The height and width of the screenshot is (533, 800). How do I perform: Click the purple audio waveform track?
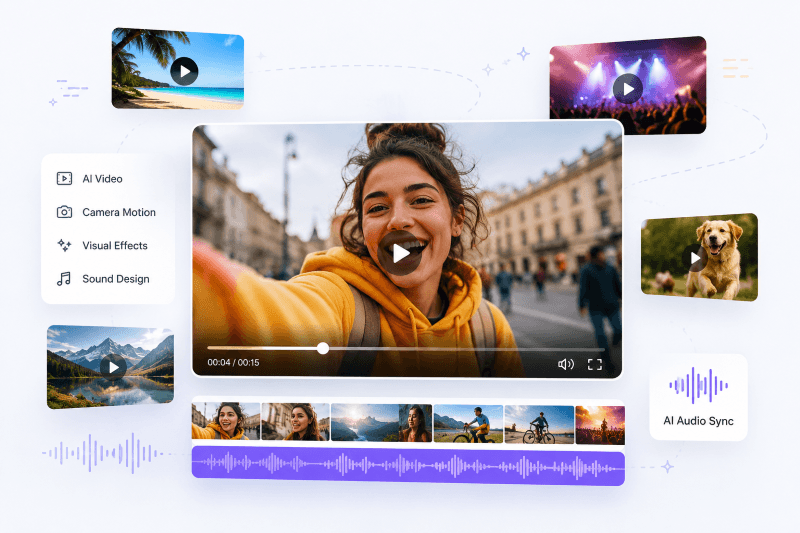point(408,466)
